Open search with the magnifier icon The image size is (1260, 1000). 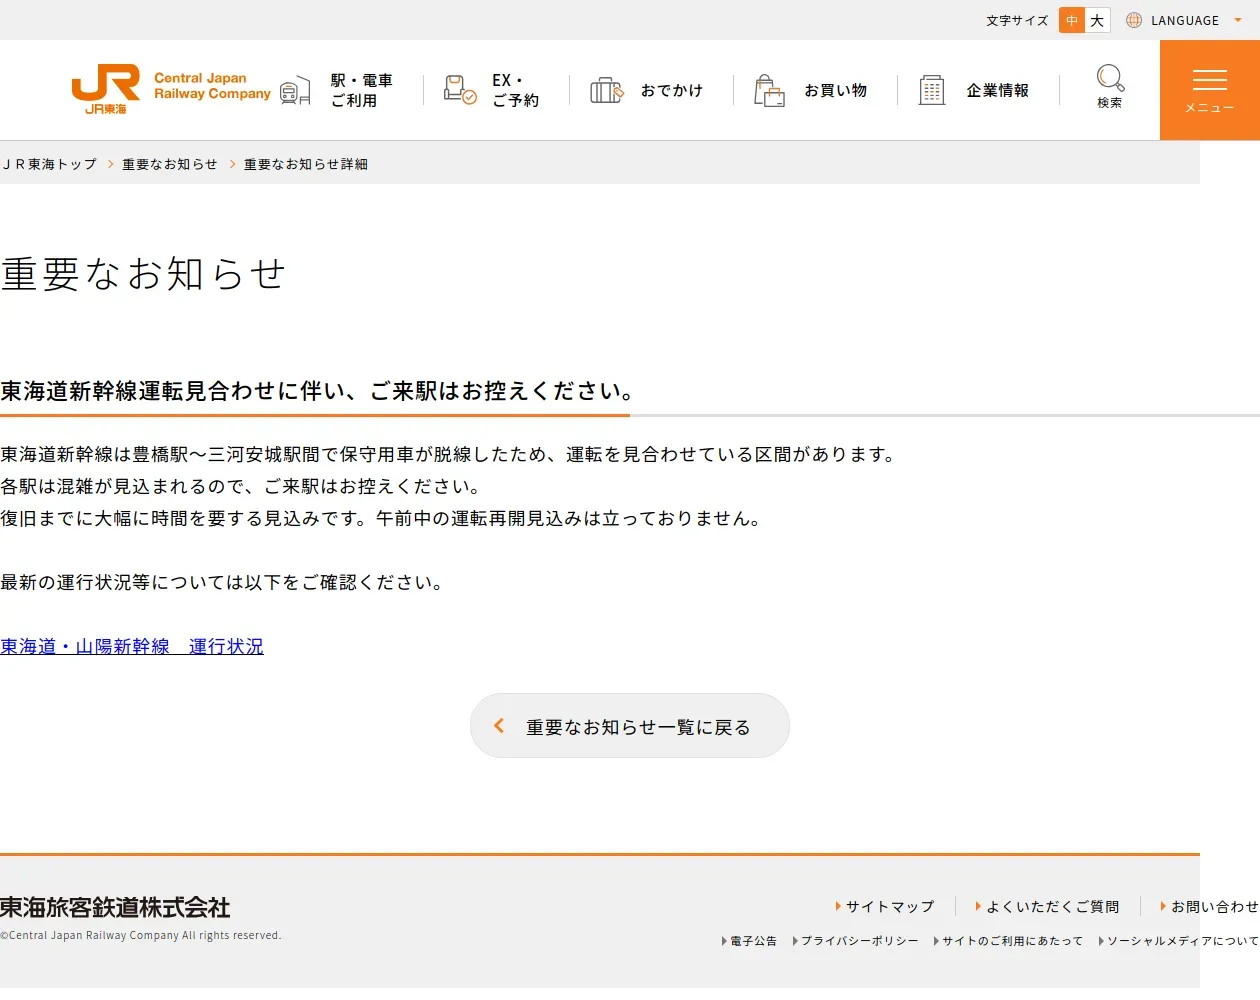(x=1110, y=78)
